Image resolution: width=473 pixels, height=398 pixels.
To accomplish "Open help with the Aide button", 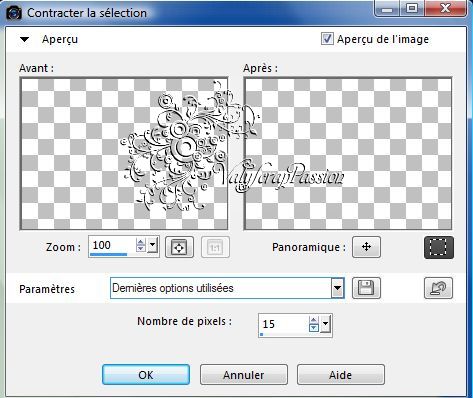I will coord(341,374).
